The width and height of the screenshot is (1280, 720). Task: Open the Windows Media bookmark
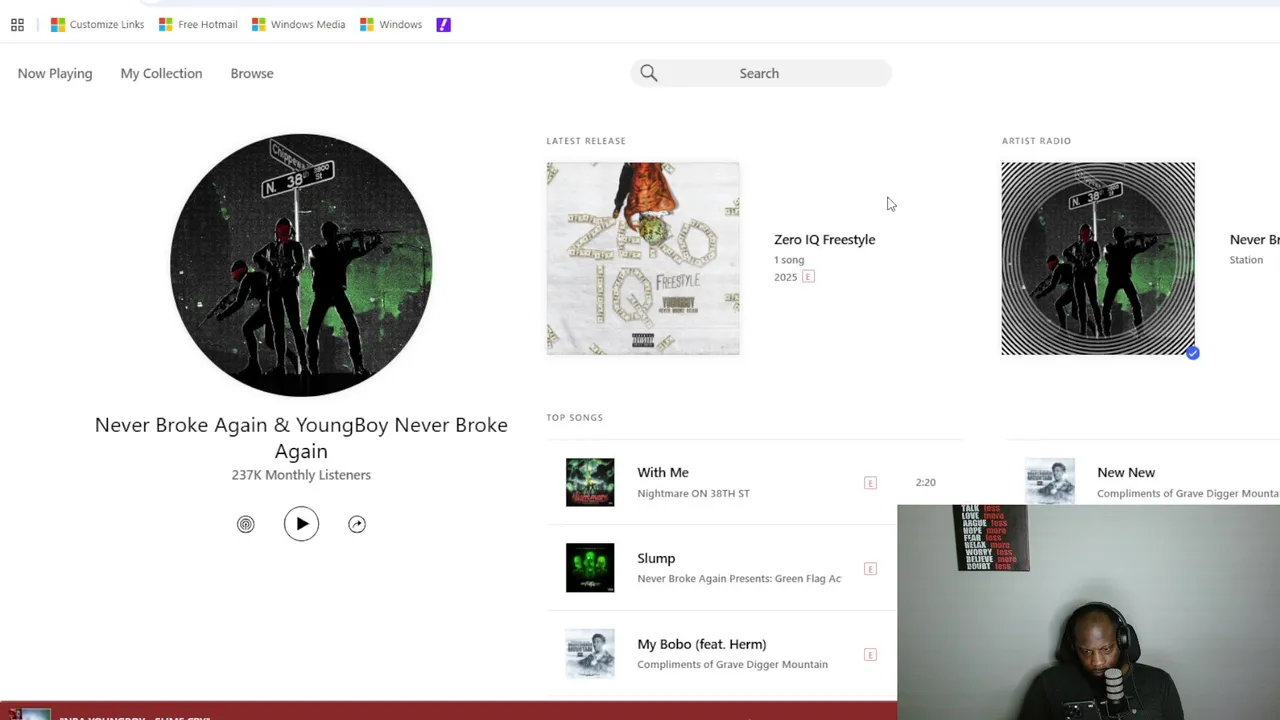click(x=298, y=25)
